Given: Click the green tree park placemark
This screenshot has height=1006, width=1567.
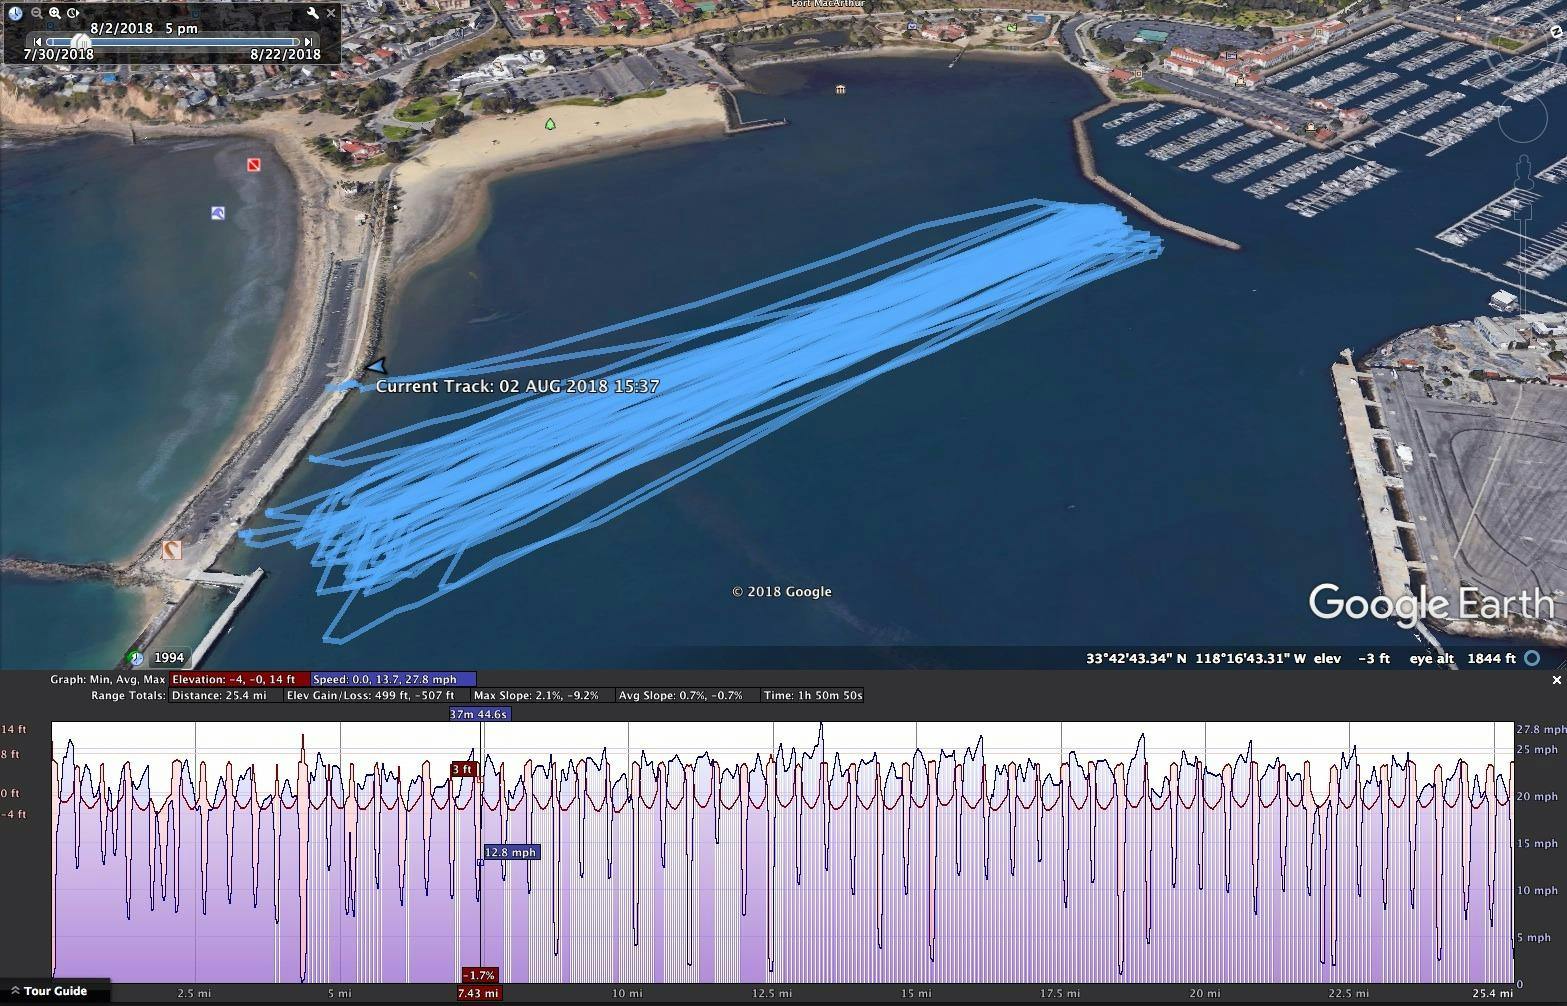Looking at the screenshot, I should point(550,124).
